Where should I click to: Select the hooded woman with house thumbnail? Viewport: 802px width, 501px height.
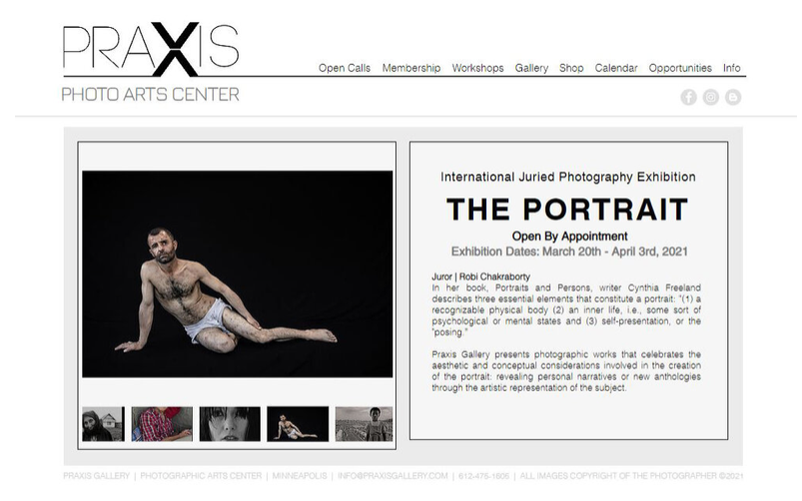(x=103, y=424)
